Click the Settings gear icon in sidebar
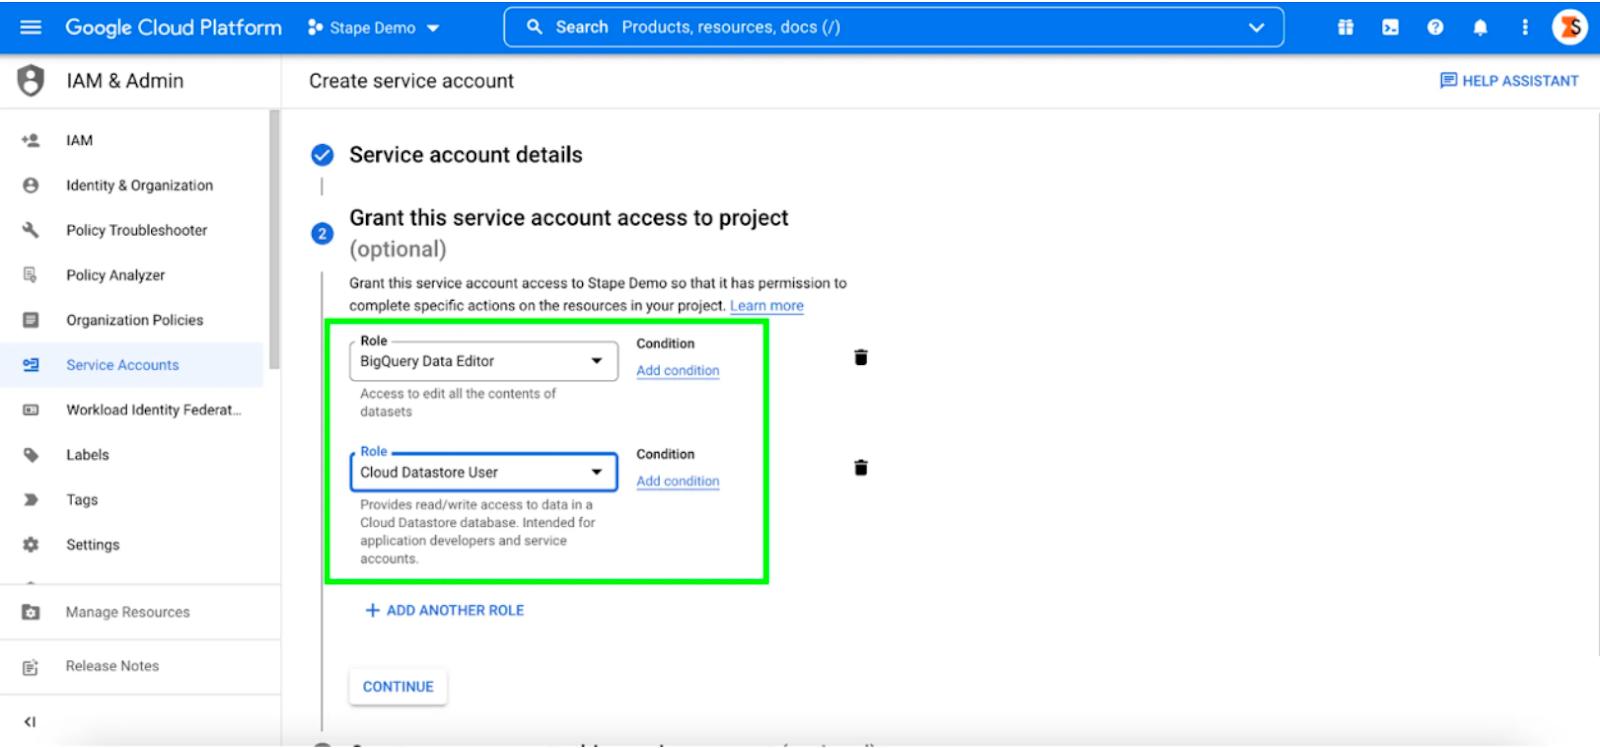The image size is (1600, 748). click(31, 545)
